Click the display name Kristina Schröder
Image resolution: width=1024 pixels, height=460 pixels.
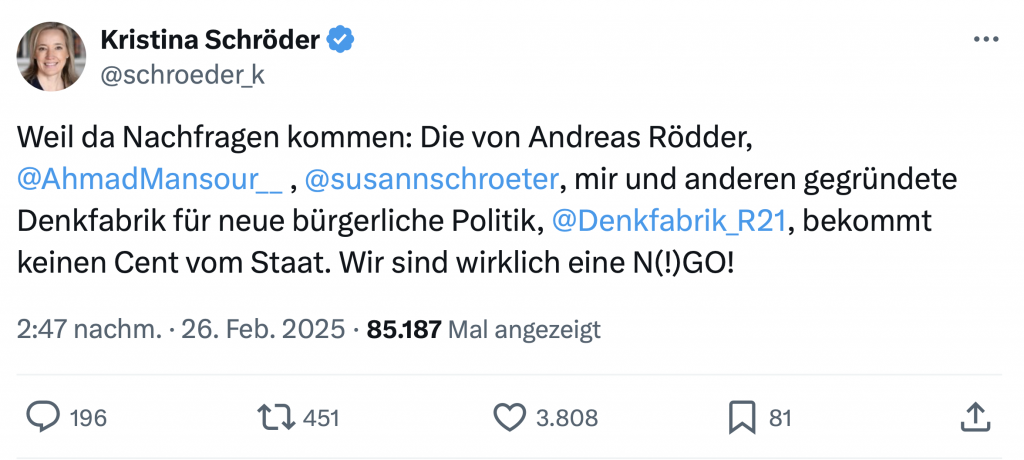coord(210,40)
